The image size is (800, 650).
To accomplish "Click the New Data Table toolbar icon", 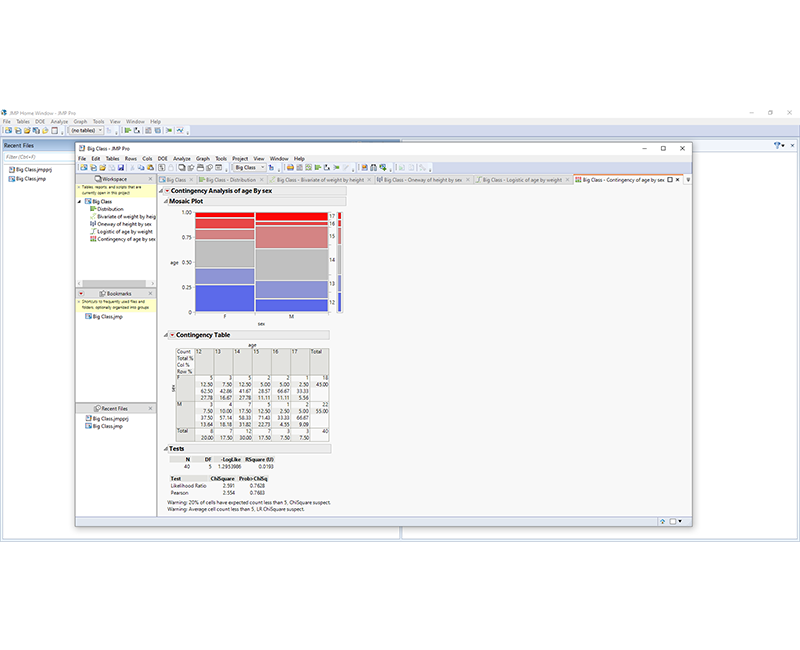I will (83, 168).
